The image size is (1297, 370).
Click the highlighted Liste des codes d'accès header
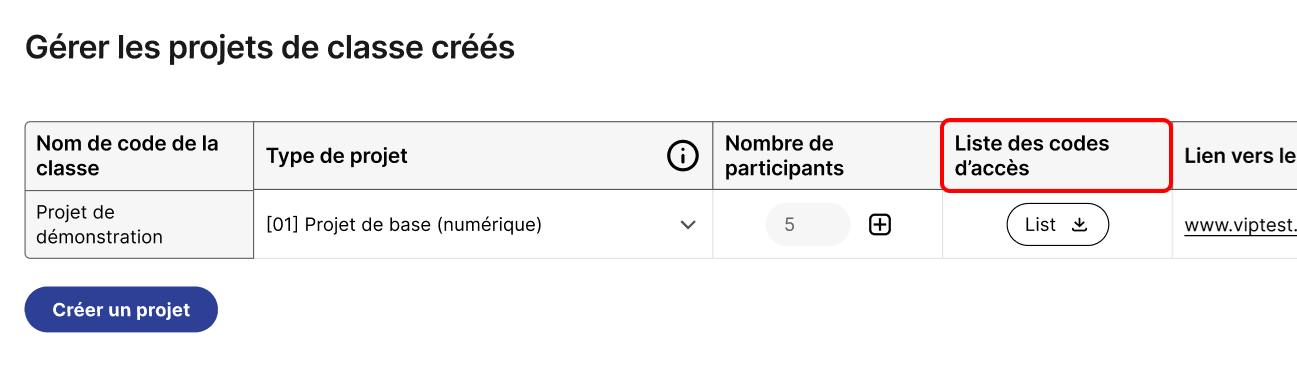click(1056, 156)
